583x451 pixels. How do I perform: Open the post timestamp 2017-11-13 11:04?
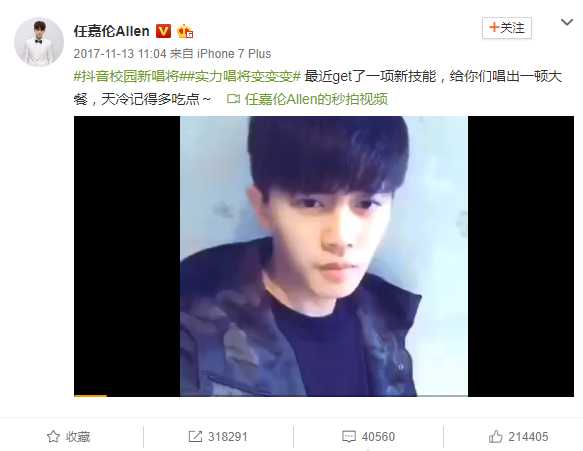tap(120, 54)
